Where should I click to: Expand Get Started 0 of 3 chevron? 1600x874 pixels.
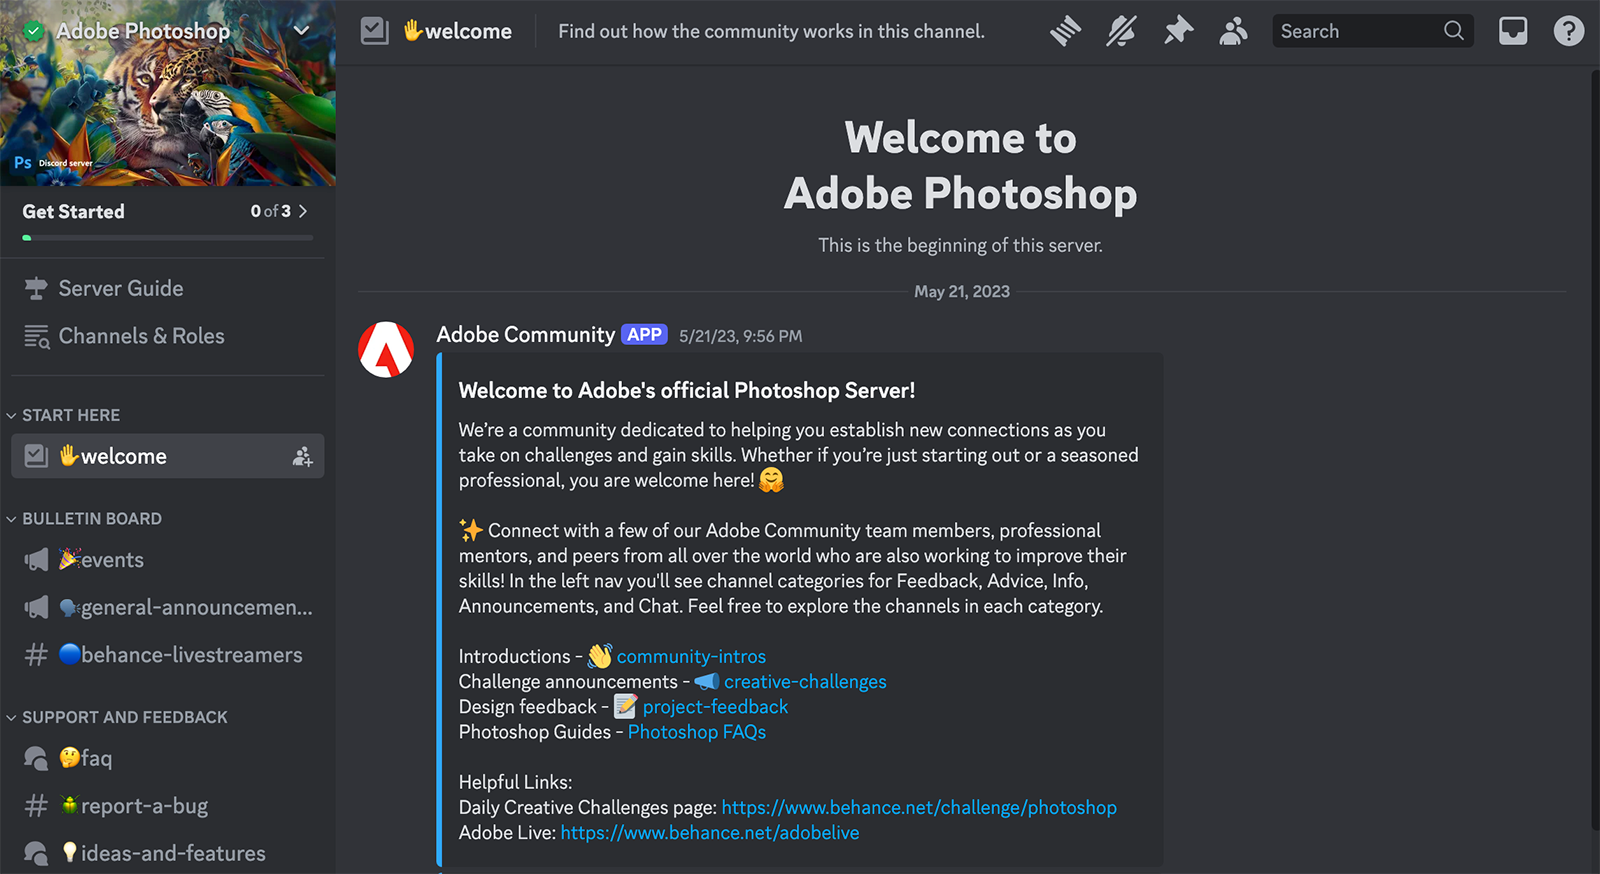303,211
